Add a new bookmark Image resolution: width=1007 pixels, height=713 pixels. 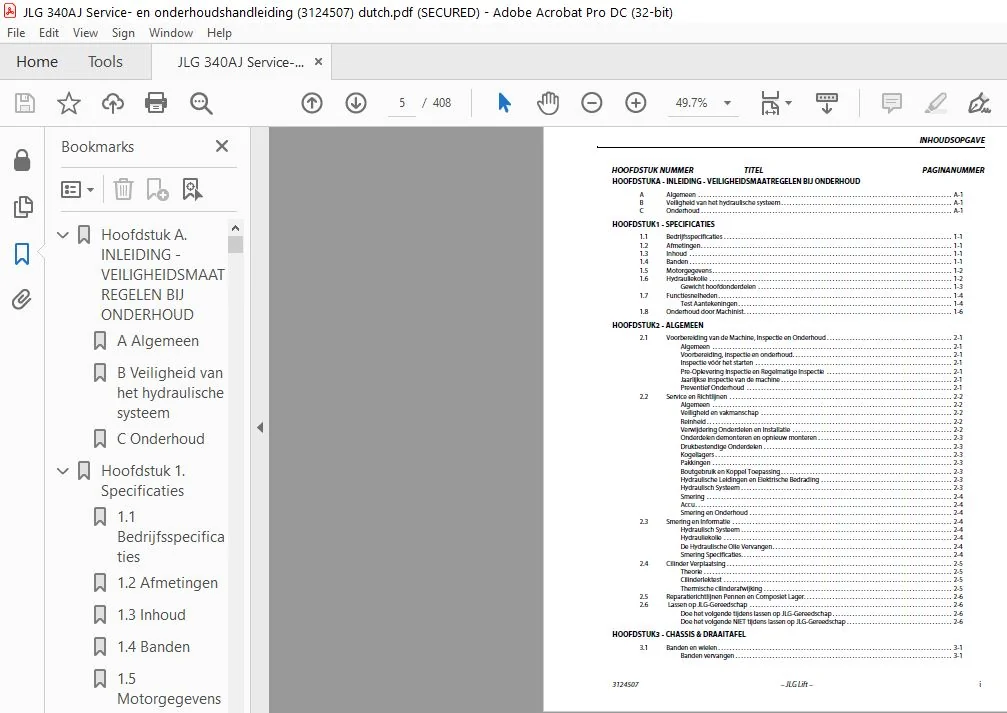pos(157,189)
